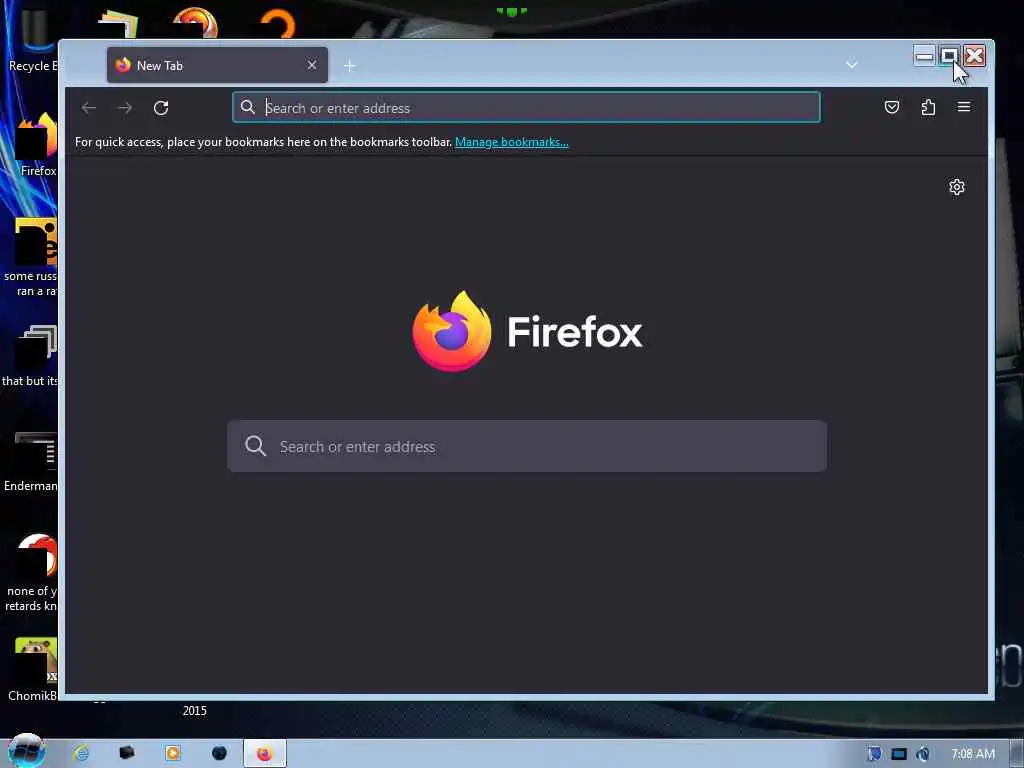Focus the center page search box
This screenshot has width=1024, height=768.
coord(526,446)
